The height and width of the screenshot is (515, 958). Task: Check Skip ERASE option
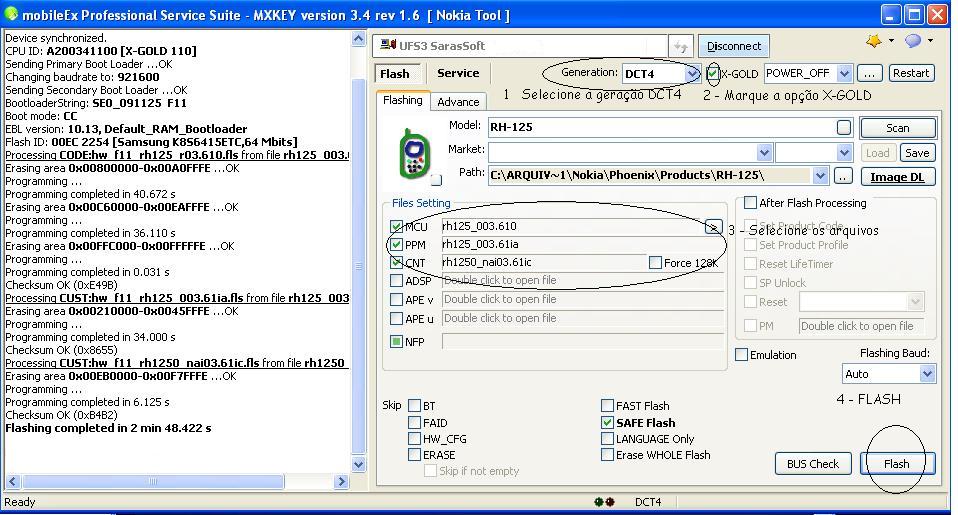(415, 455)
